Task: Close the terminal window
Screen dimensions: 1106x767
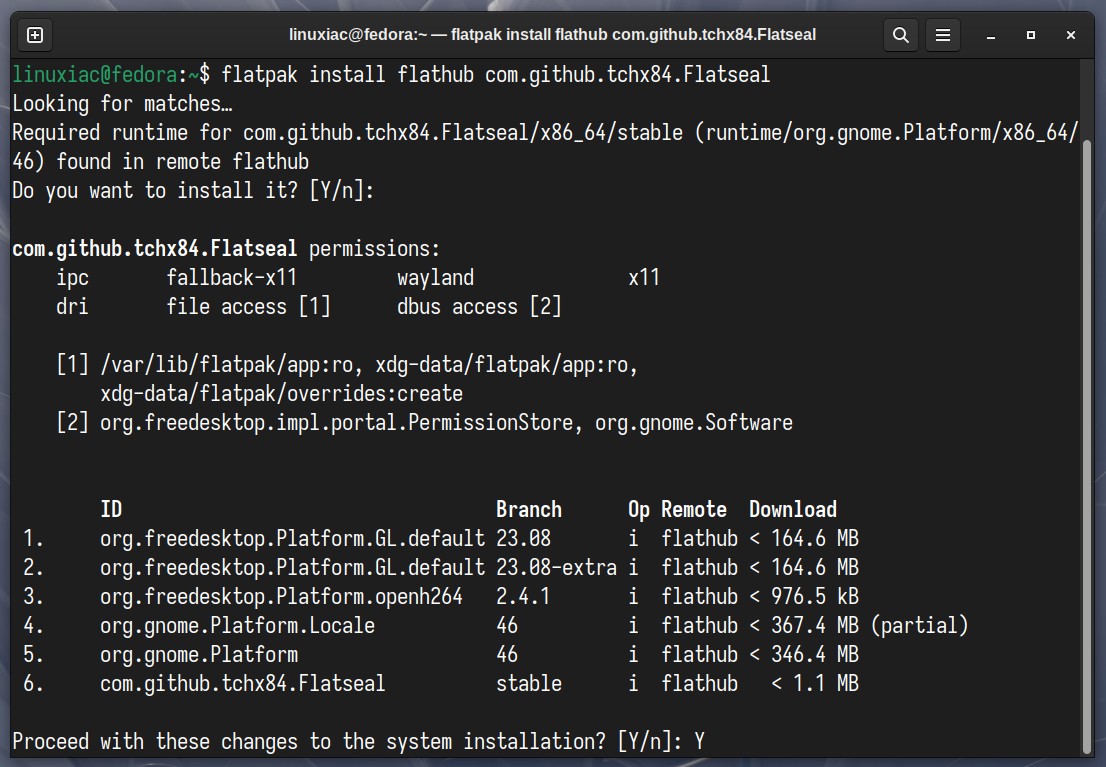Action: (x=1070, y=35)
